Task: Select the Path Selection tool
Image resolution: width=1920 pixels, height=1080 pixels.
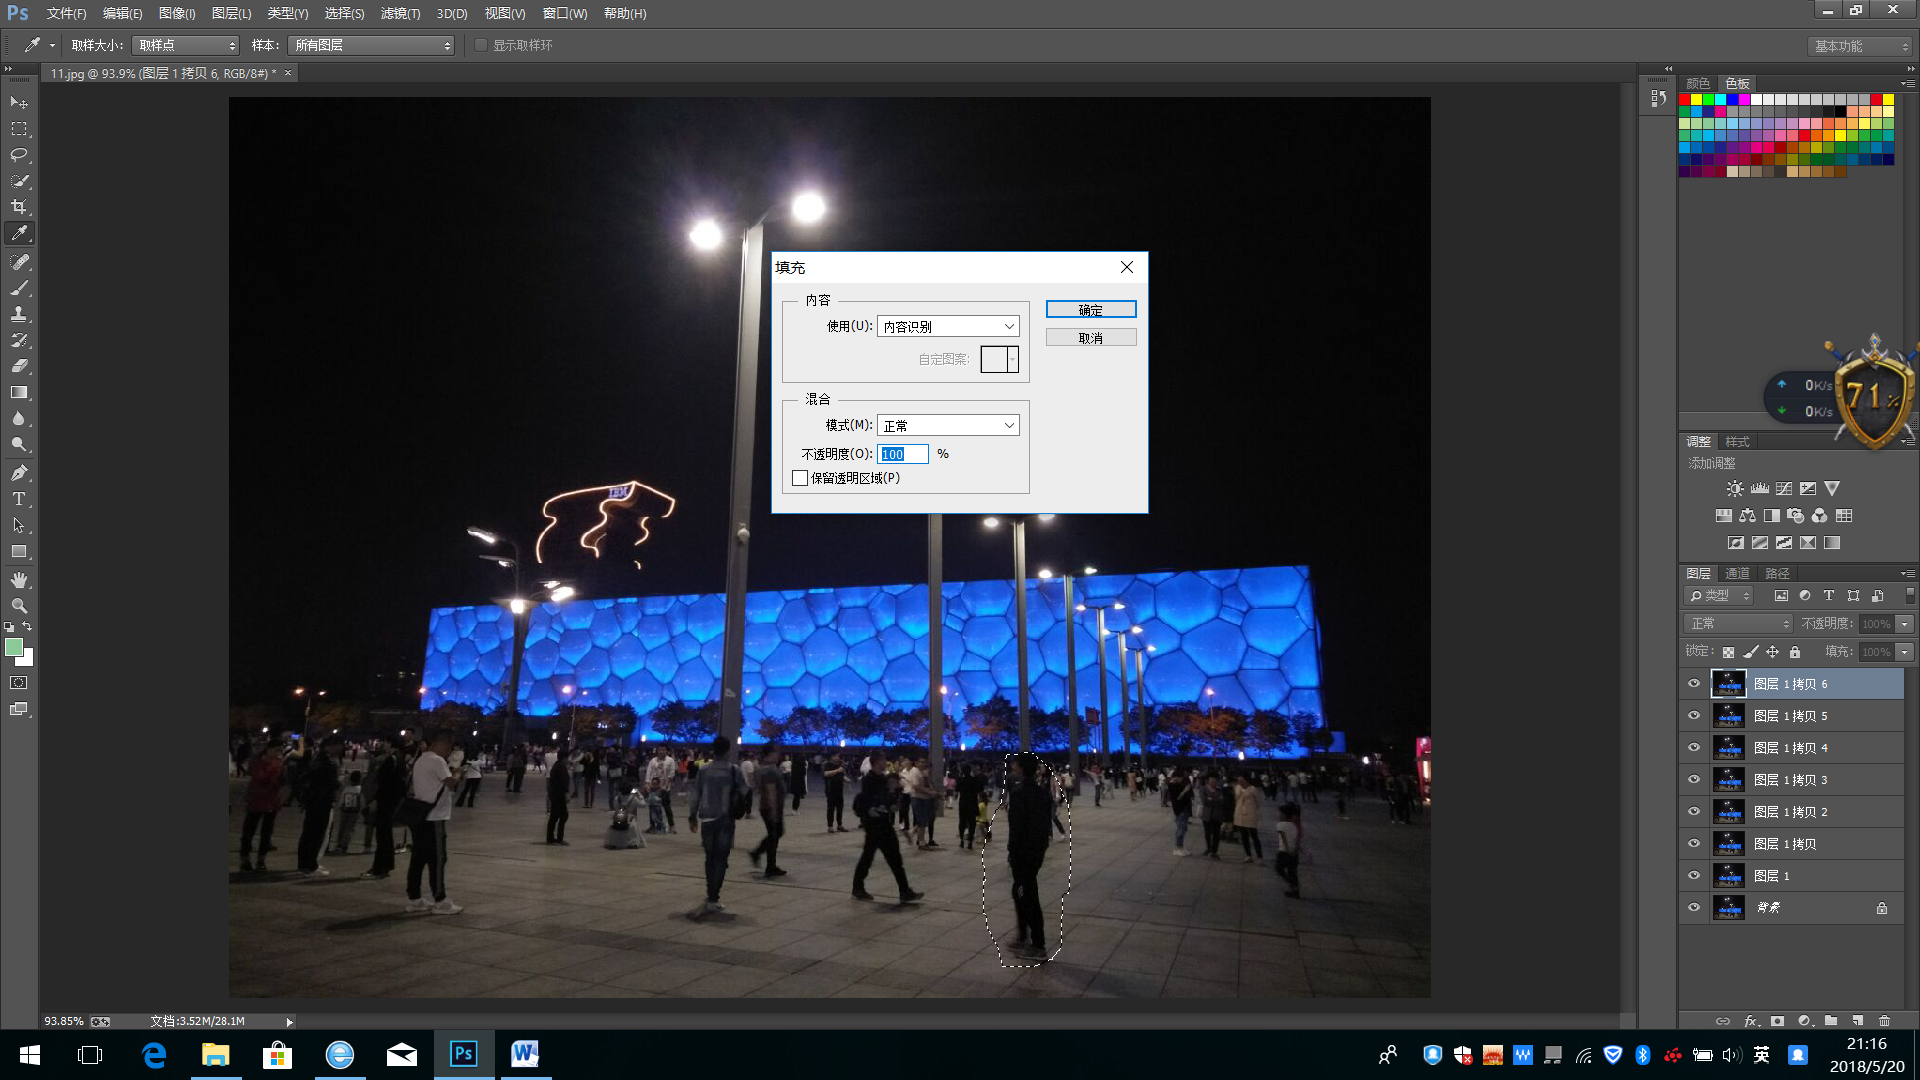Action: 19,525
